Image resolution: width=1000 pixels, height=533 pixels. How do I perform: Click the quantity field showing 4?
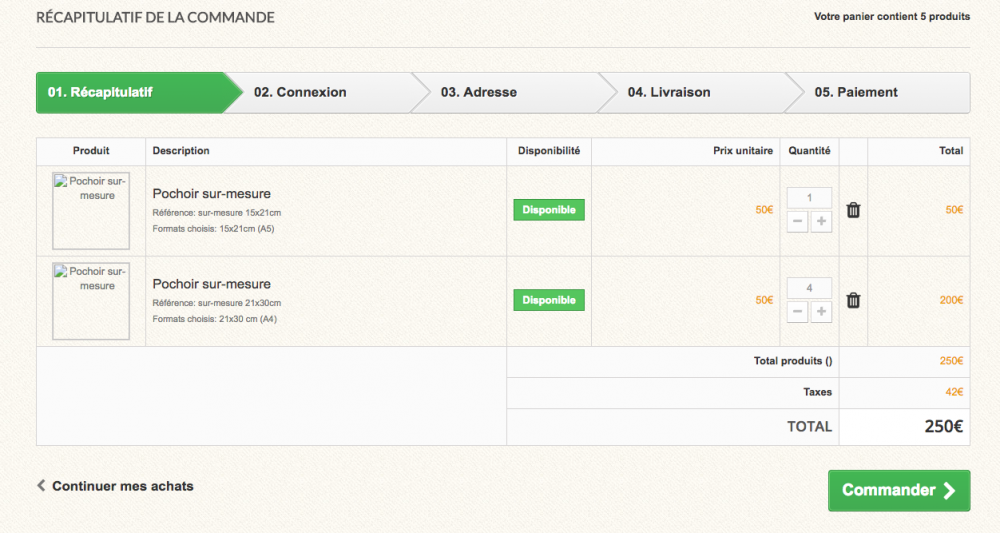809,288
